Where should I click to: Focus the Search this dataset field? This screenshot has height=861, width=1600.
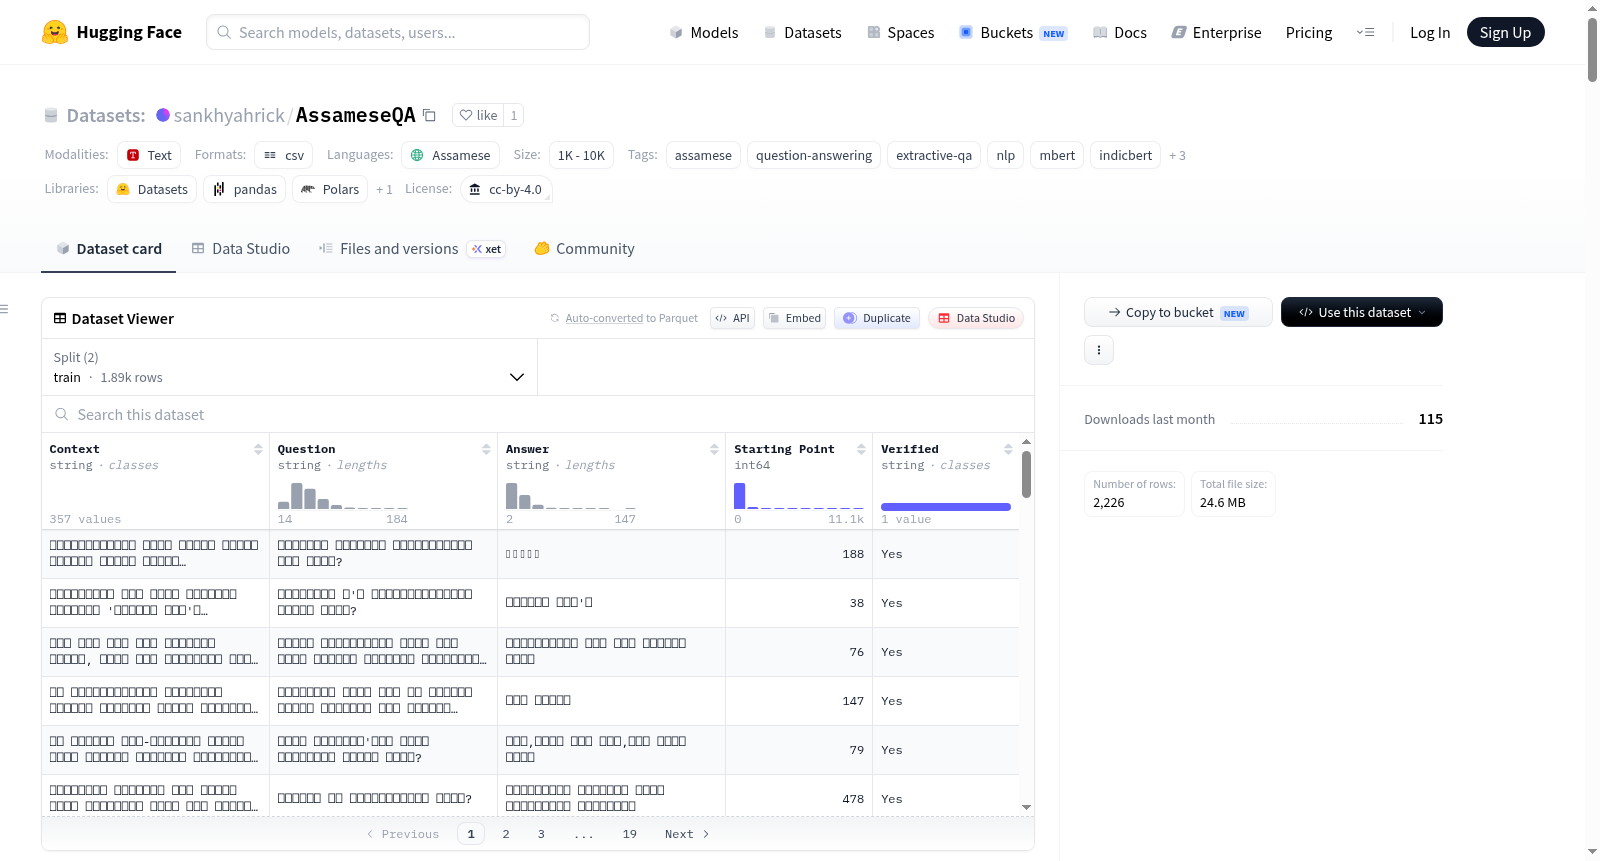click(538, 414)
